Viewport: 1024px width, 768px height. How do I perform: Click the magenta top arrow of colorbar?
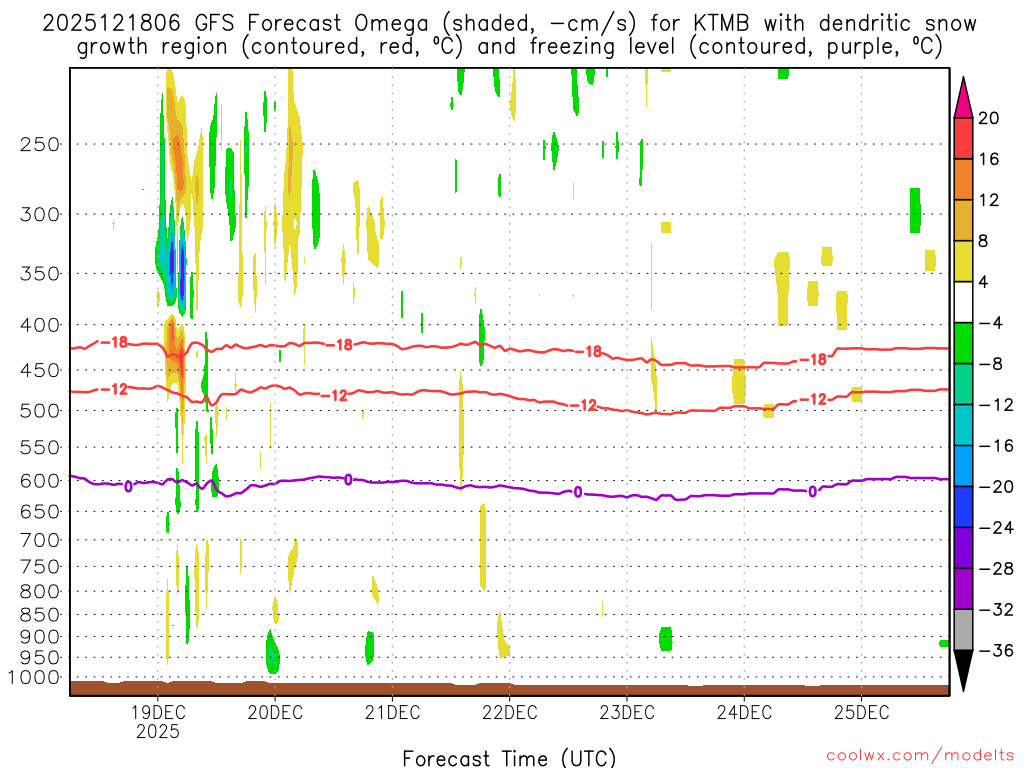(x=963, y=98)
